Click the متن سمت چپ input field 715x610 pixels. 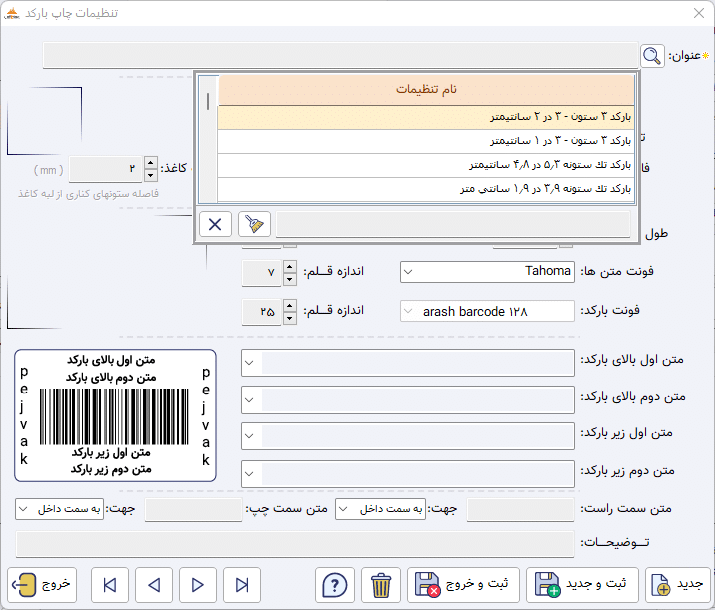coord(193,509)
